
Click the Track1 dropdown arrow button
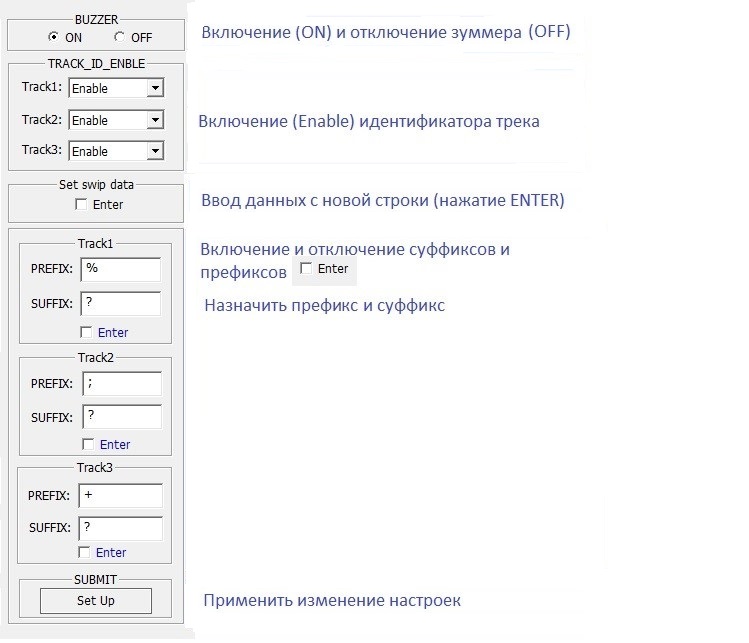[x=154, y=88]
